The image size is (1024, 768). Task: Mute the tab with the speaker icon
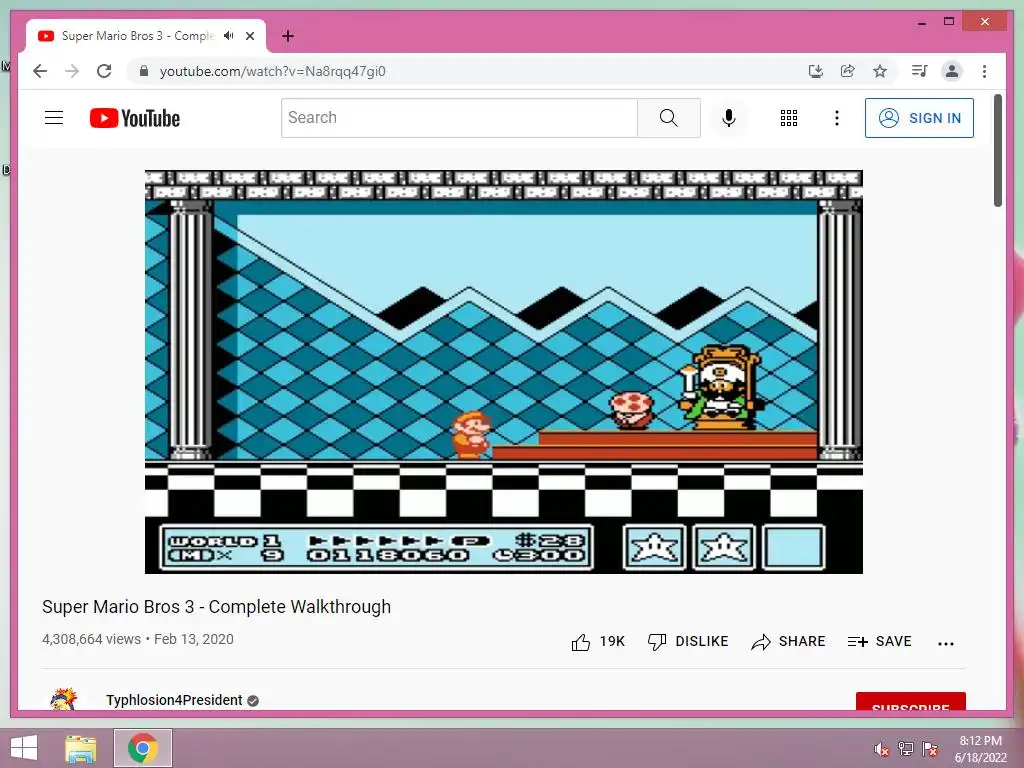tap(229, 36)
